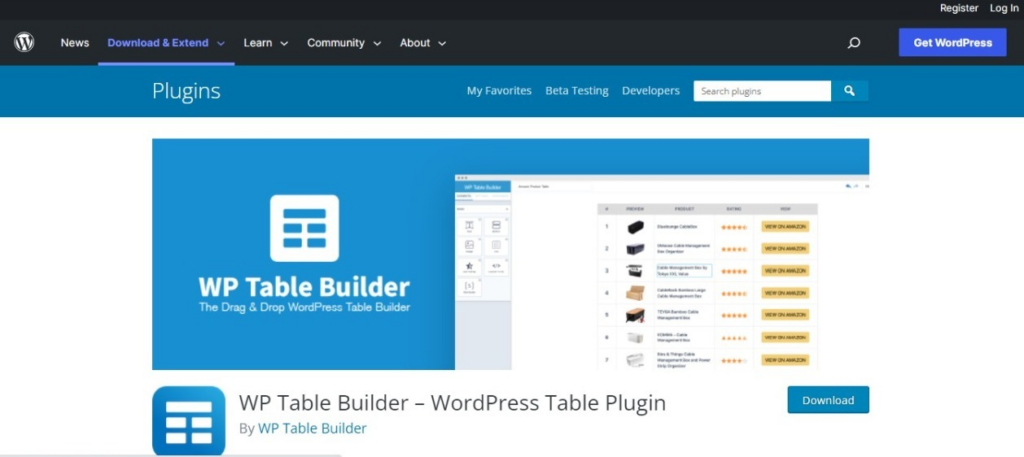Image resolution: width=1024 pixels, height=457 pixels.
Task: Go to the Plugins heading link
Action: 186,91
